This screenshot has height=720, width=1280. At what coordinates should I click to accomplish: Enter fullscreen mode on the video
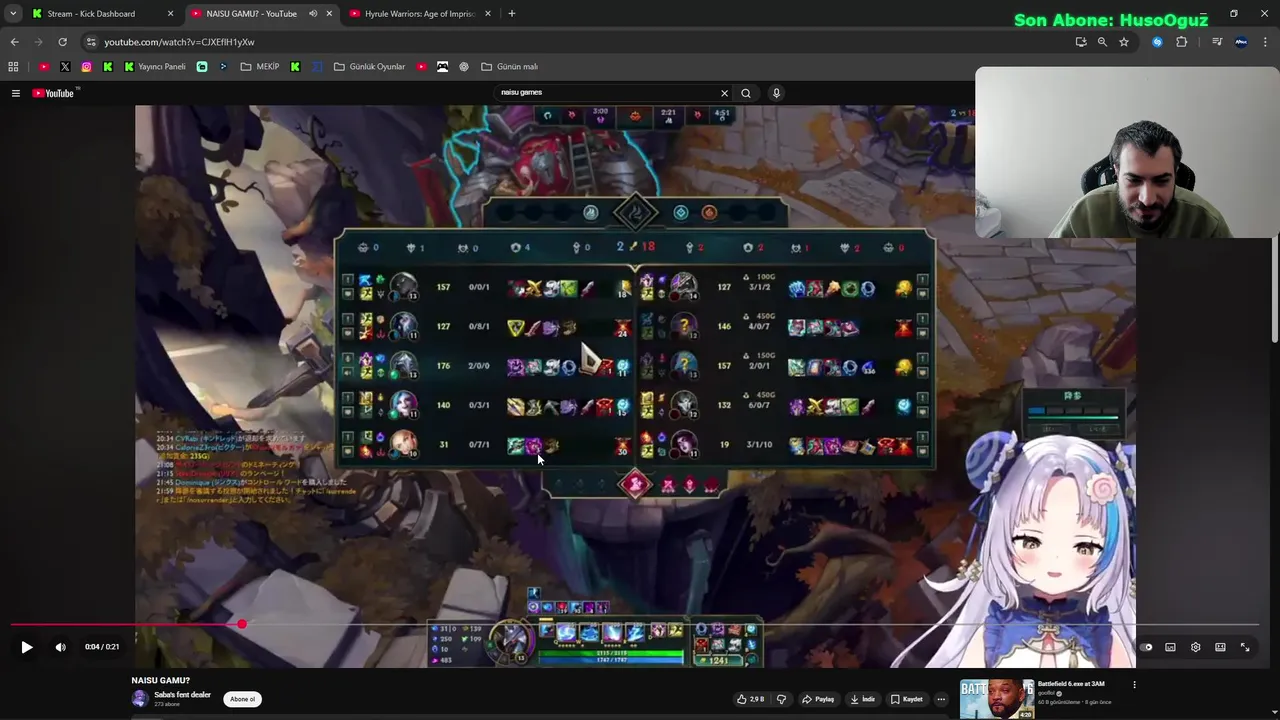(x=1245, y=647)
